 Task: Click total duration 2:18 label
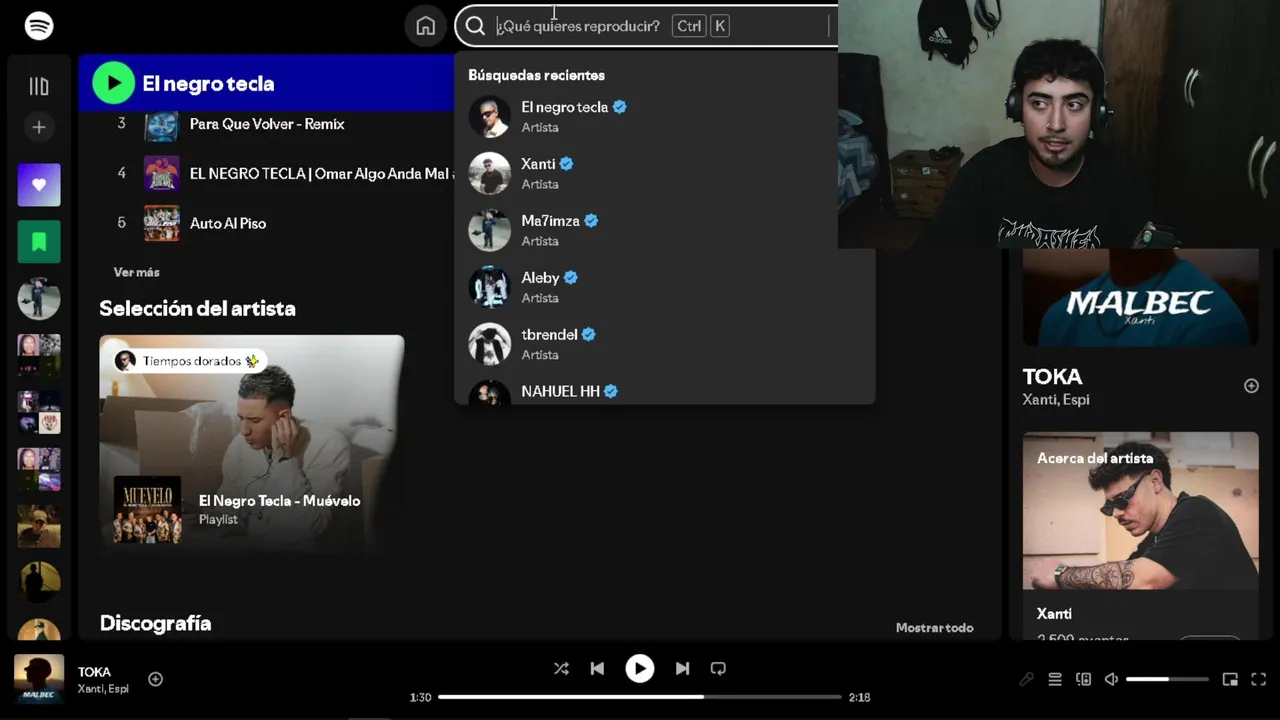(859, 697)
